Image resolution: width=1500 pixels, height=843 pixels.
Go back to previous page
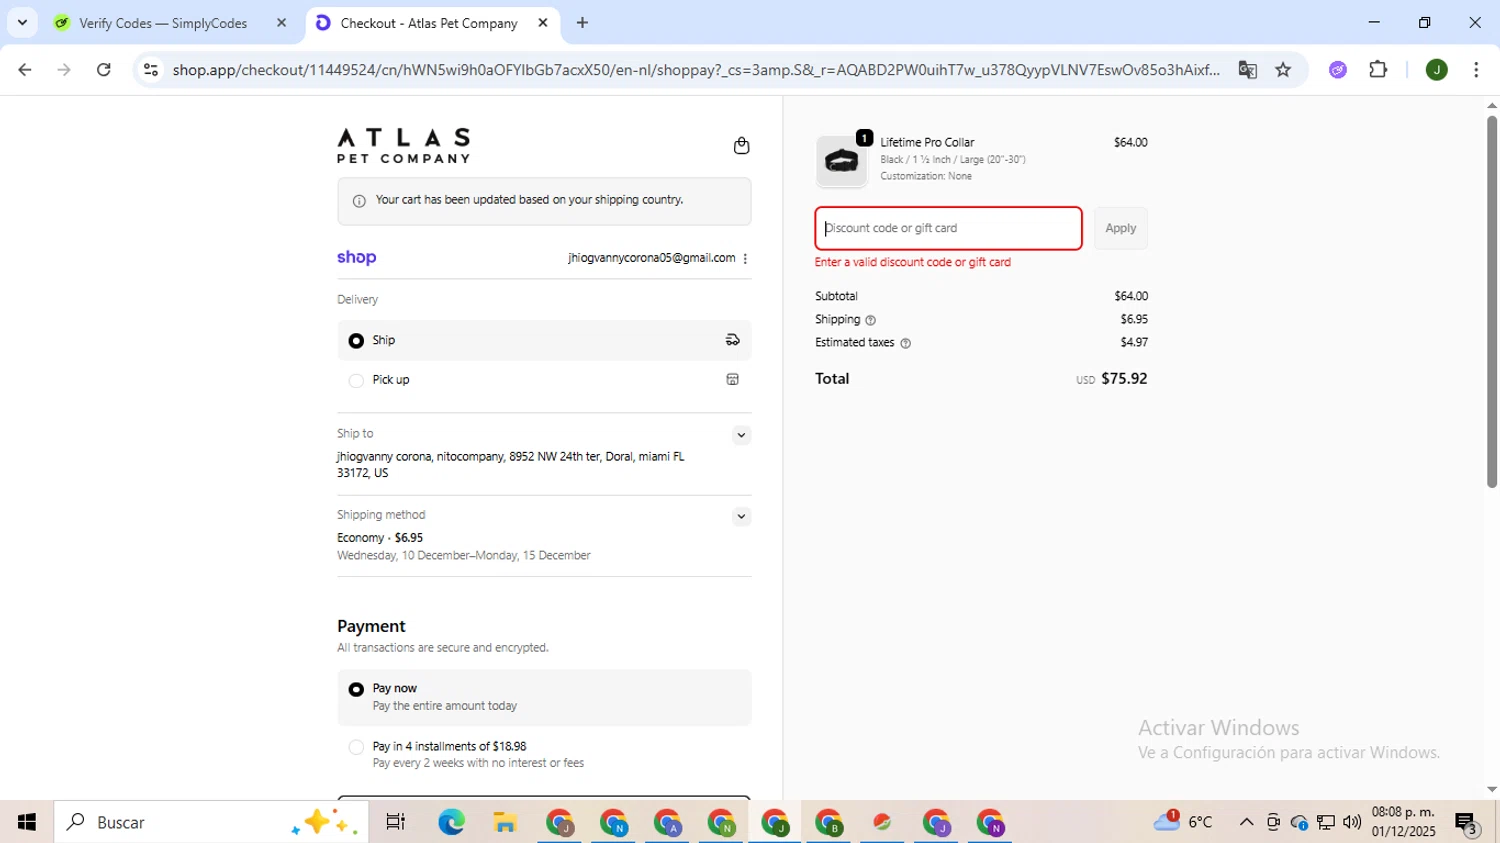coord(25,70)
